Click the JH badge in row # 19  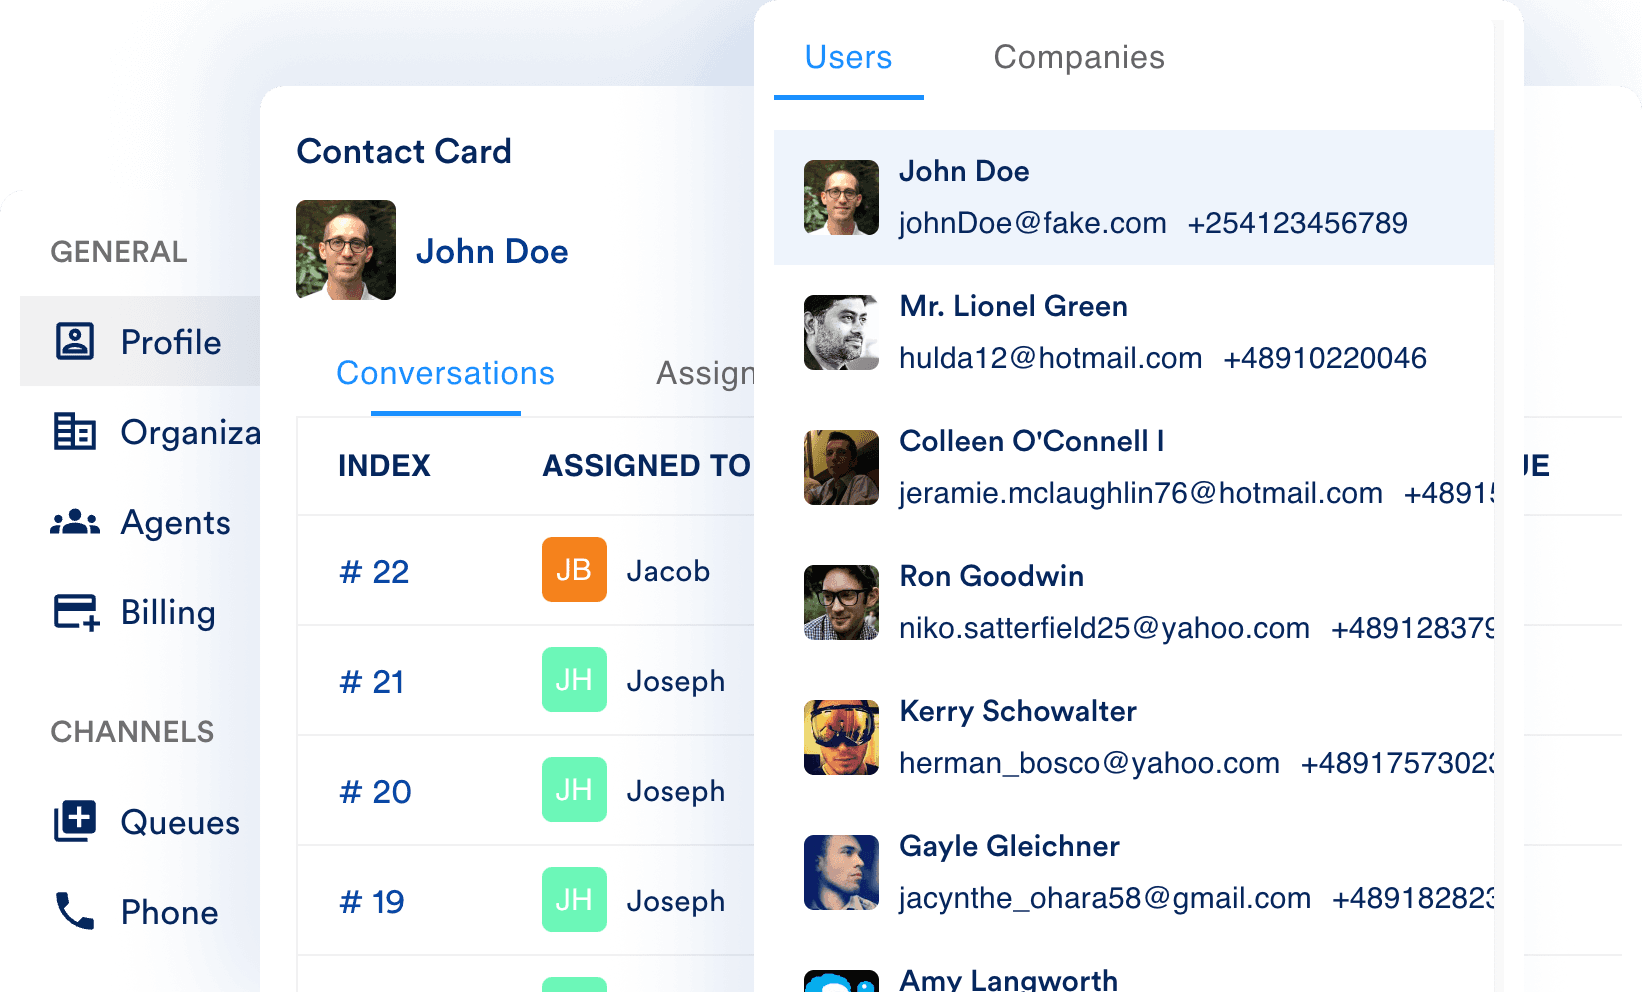coord(574,900)
